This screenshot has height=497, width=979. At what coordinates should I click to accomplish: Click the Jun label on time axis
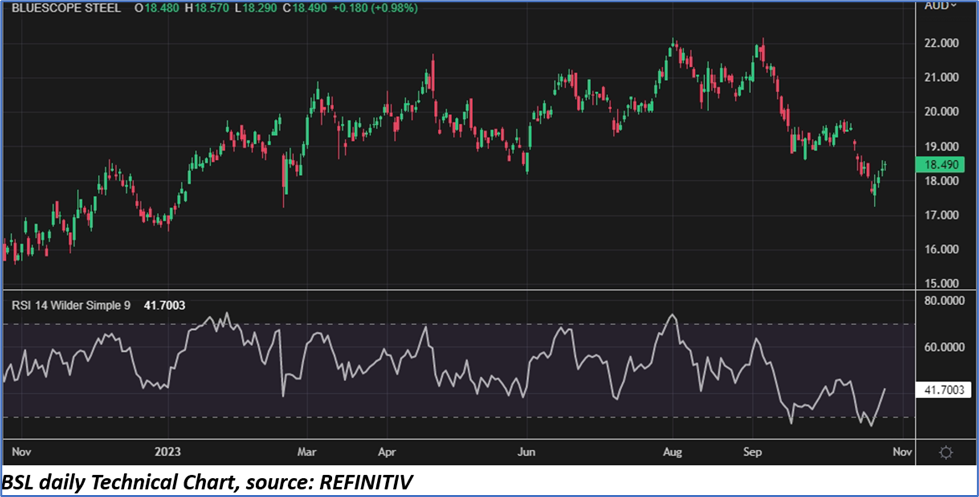pos(526,451)
